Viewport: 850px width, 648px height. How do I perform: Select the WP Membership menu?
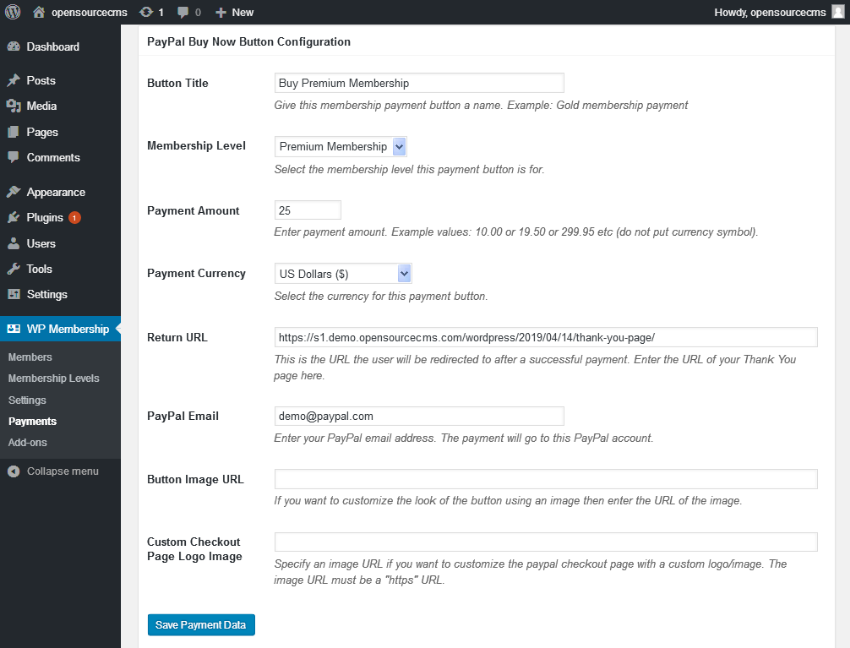tap(60, 329)
